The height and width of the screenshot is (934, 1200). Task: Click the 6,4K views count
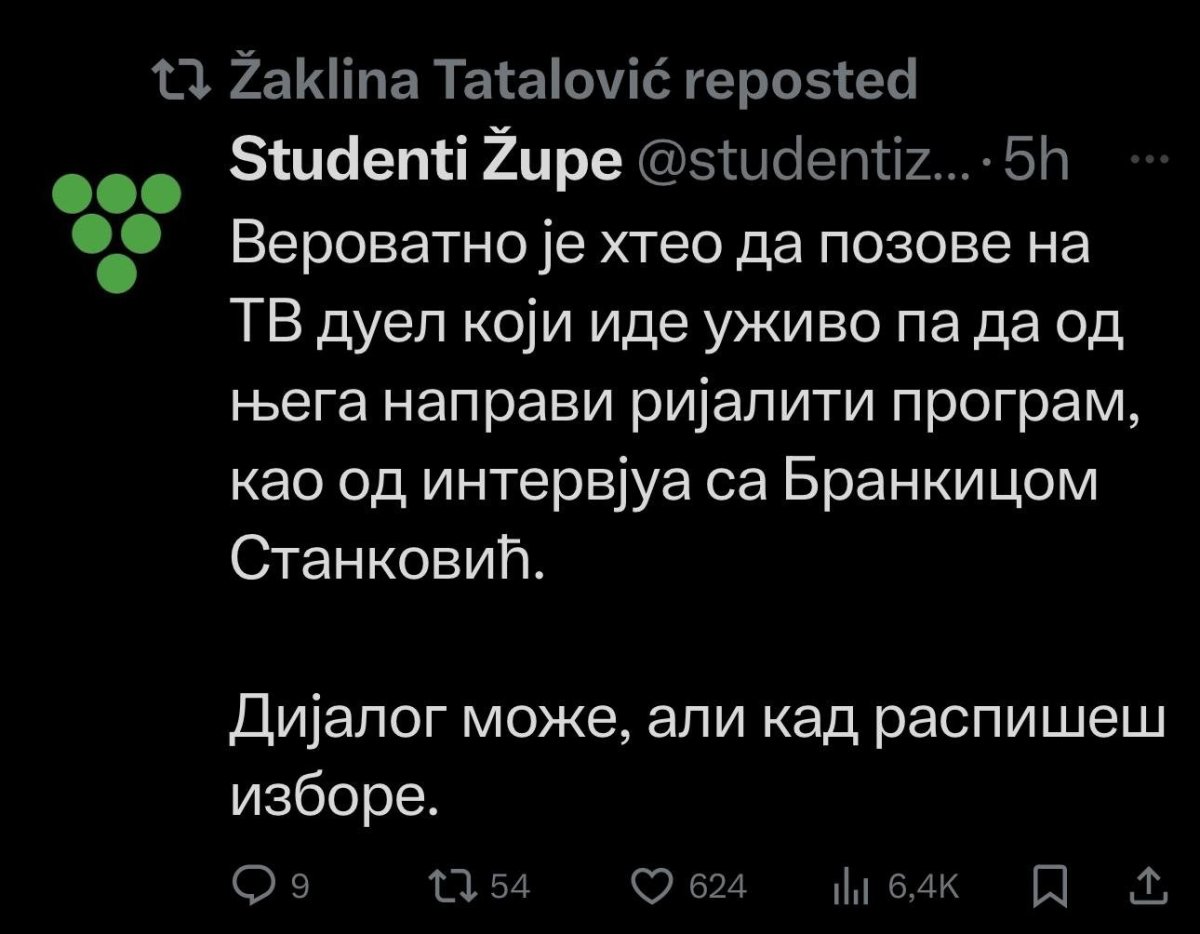(925, 885)
